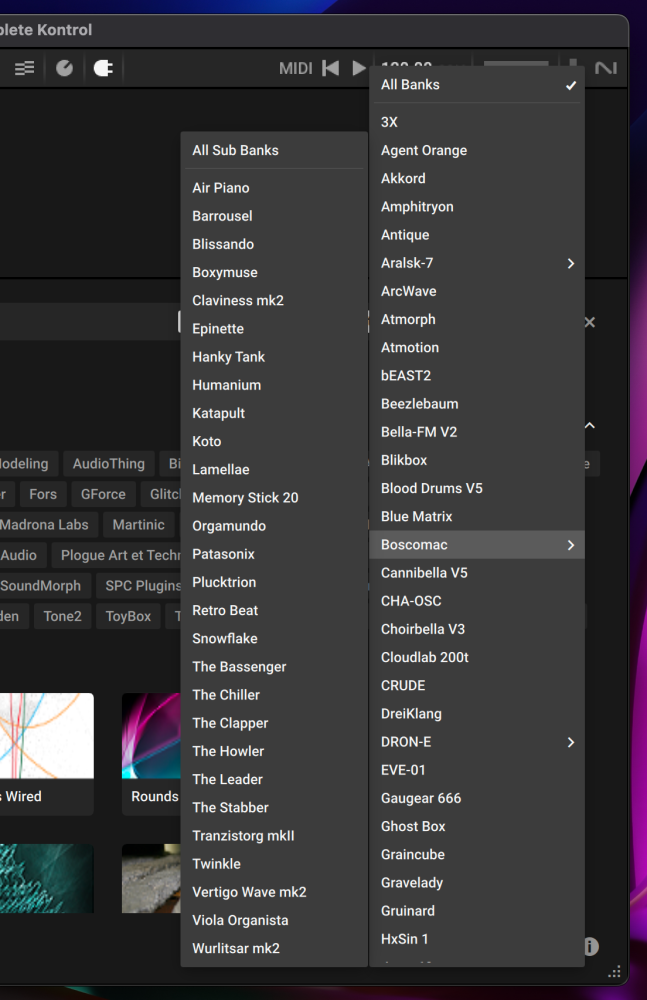Screen dimensions: 647x1000
Task: Choose Katapult sub bank
Action: (x=274, y=413)
